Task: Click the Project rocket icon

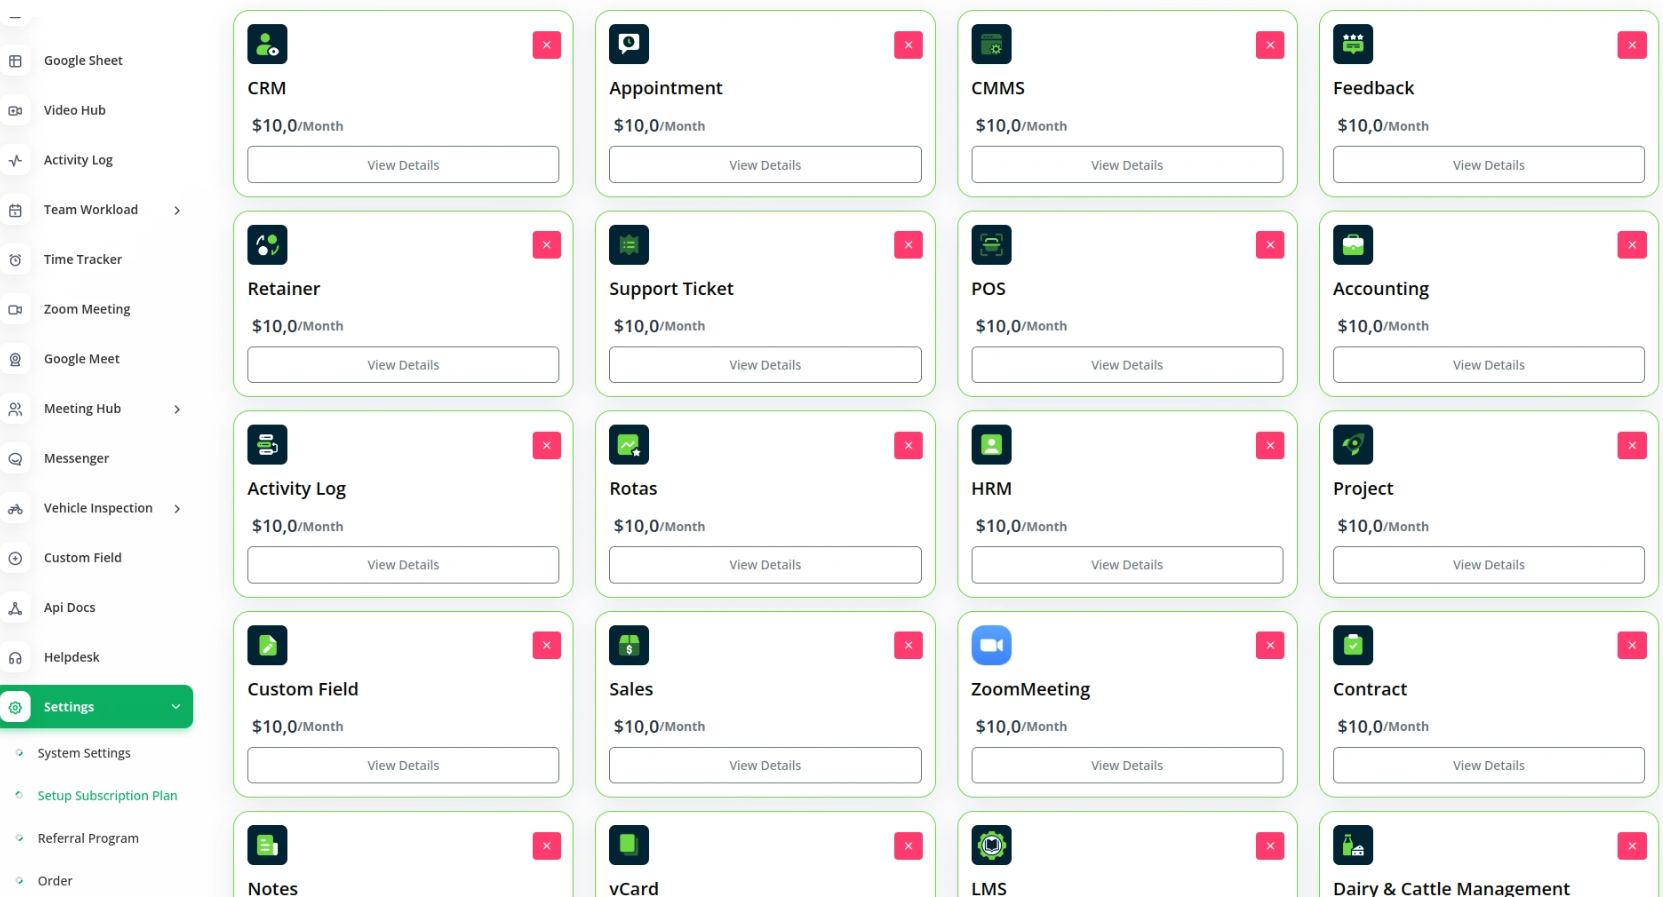Action: (x=1352, y=445)
